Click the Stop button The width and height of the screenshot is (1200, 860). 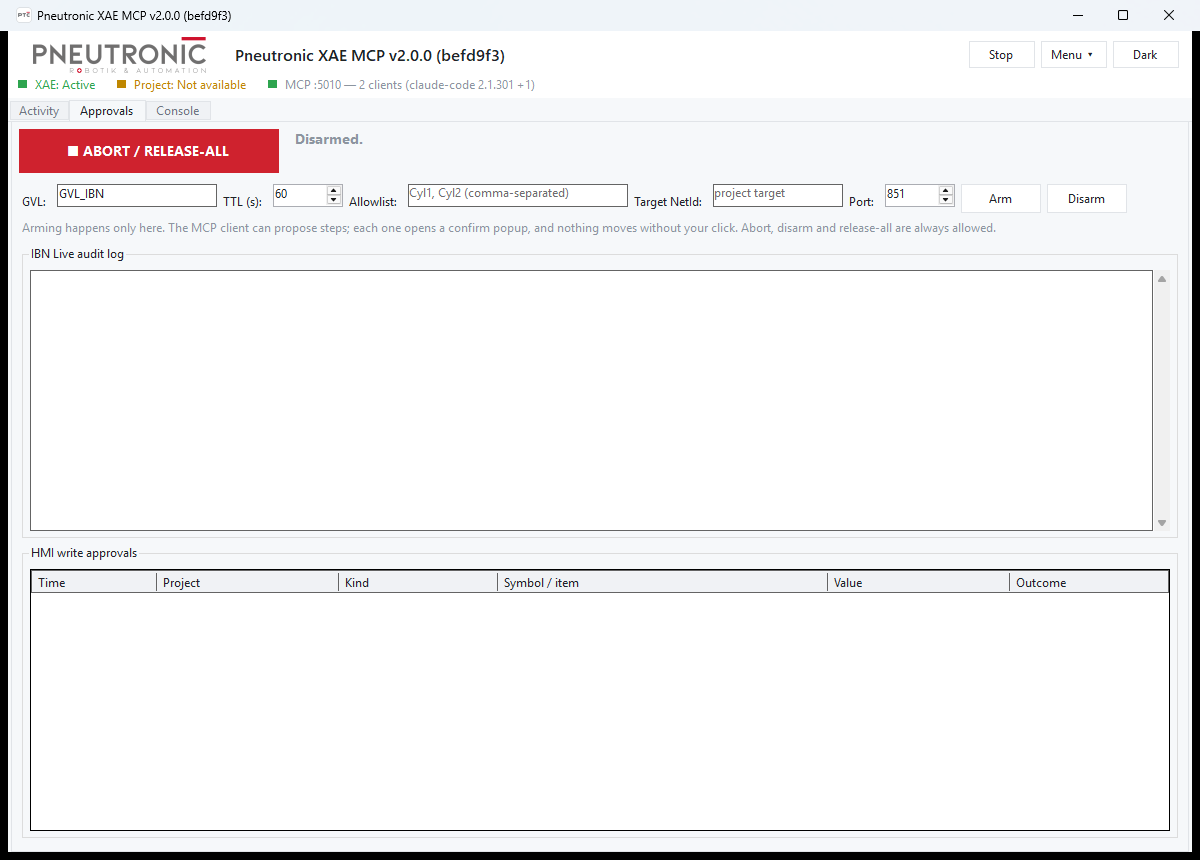click(x=1001, y=55)
